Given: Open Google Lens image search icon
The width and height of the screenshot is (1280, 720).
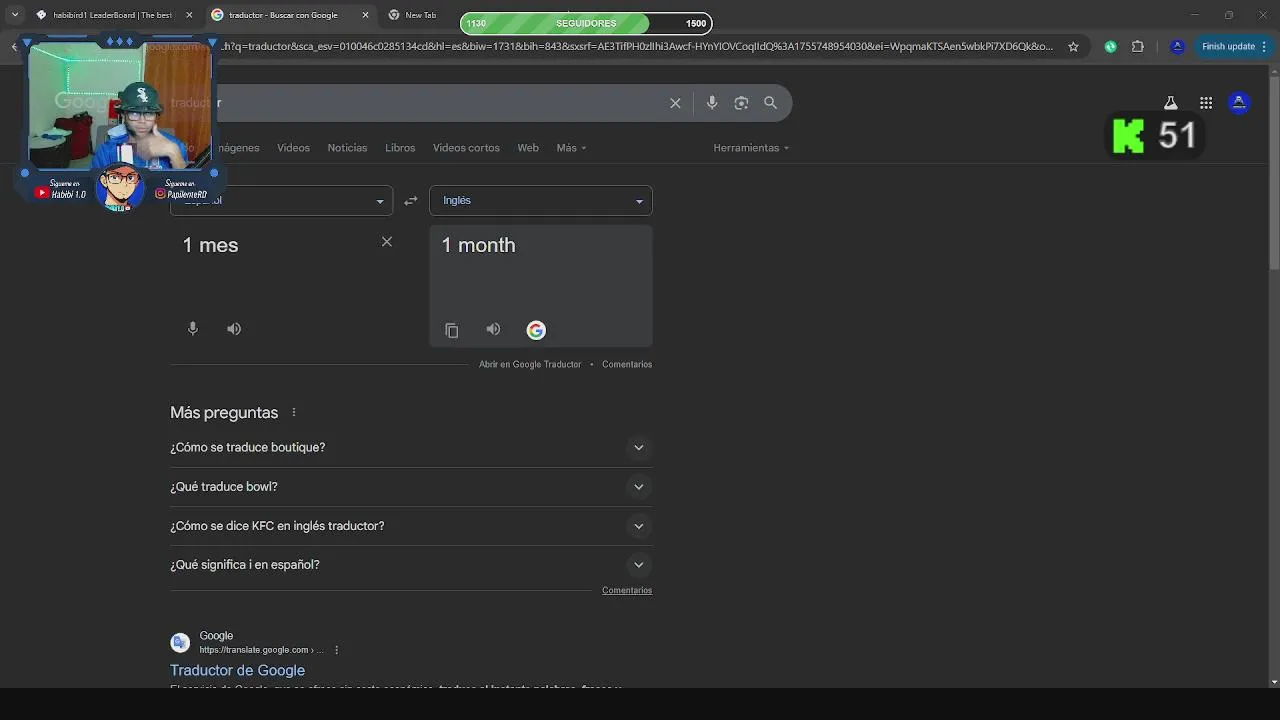Looking at the screenshot, I should [741, 103].
